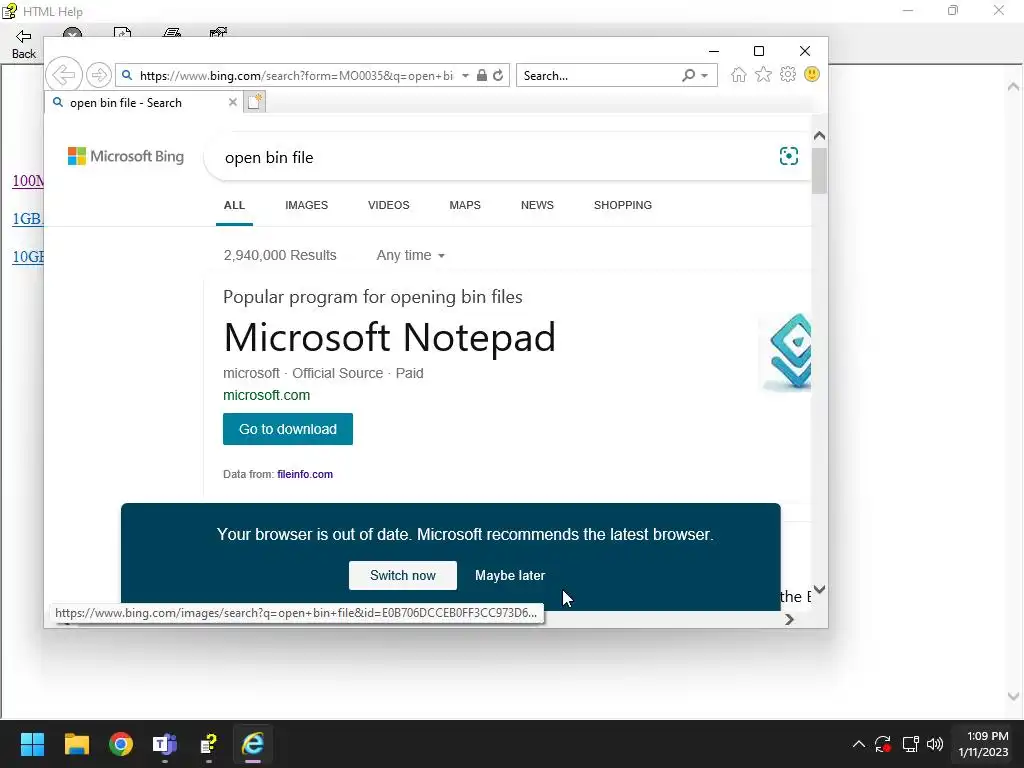1024x768 pixels.
Task: Click the volume speaker tray icon
Action: coord(935,744)
